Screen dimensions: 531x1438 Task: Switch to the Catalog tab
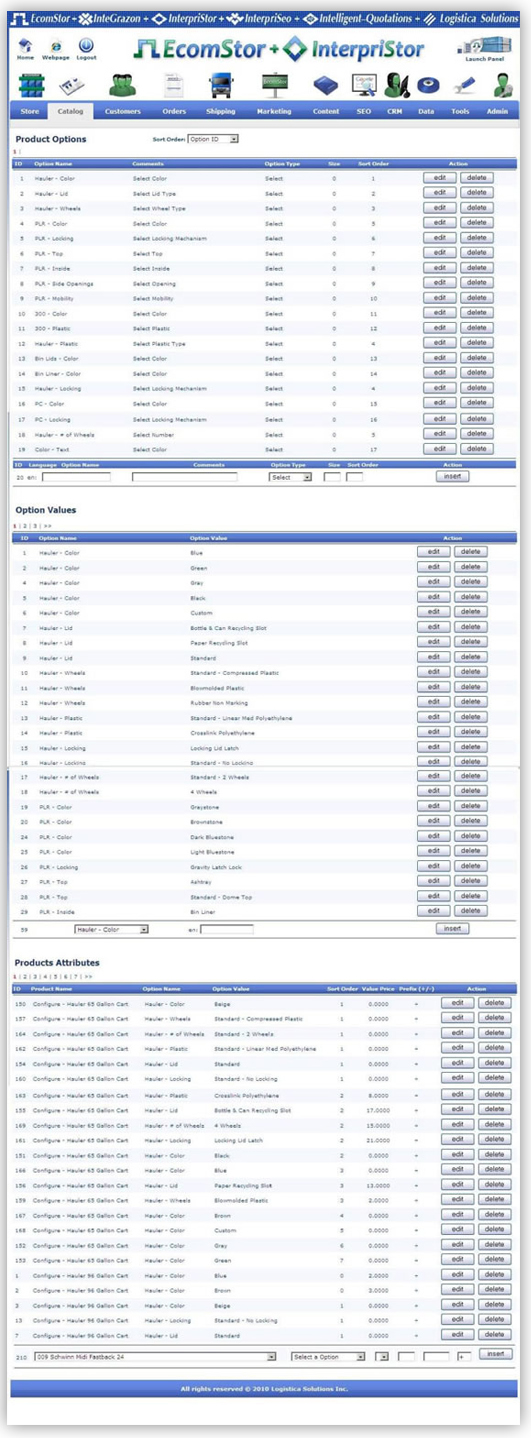tap(70, 111)
